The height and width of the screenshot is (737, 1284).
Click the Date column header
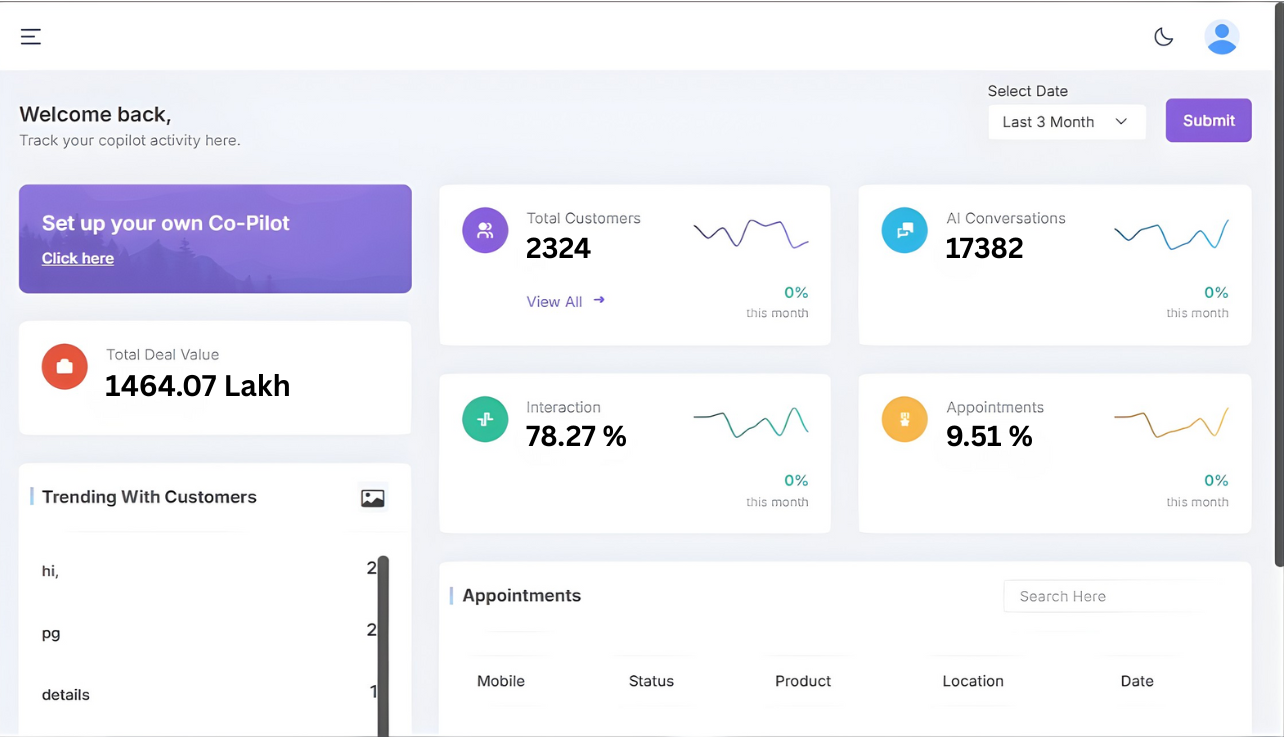tap(1137, 681)
